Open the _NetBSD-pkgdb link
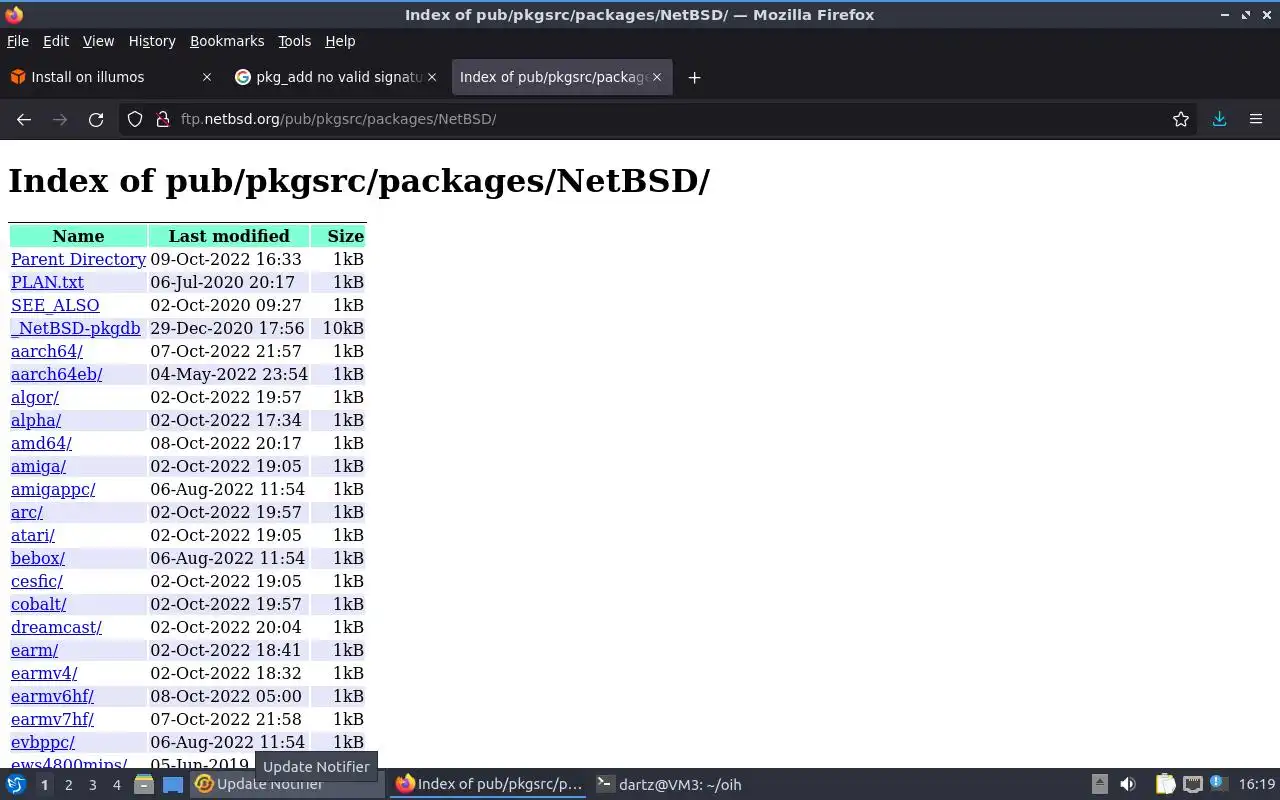 point(75,328)
